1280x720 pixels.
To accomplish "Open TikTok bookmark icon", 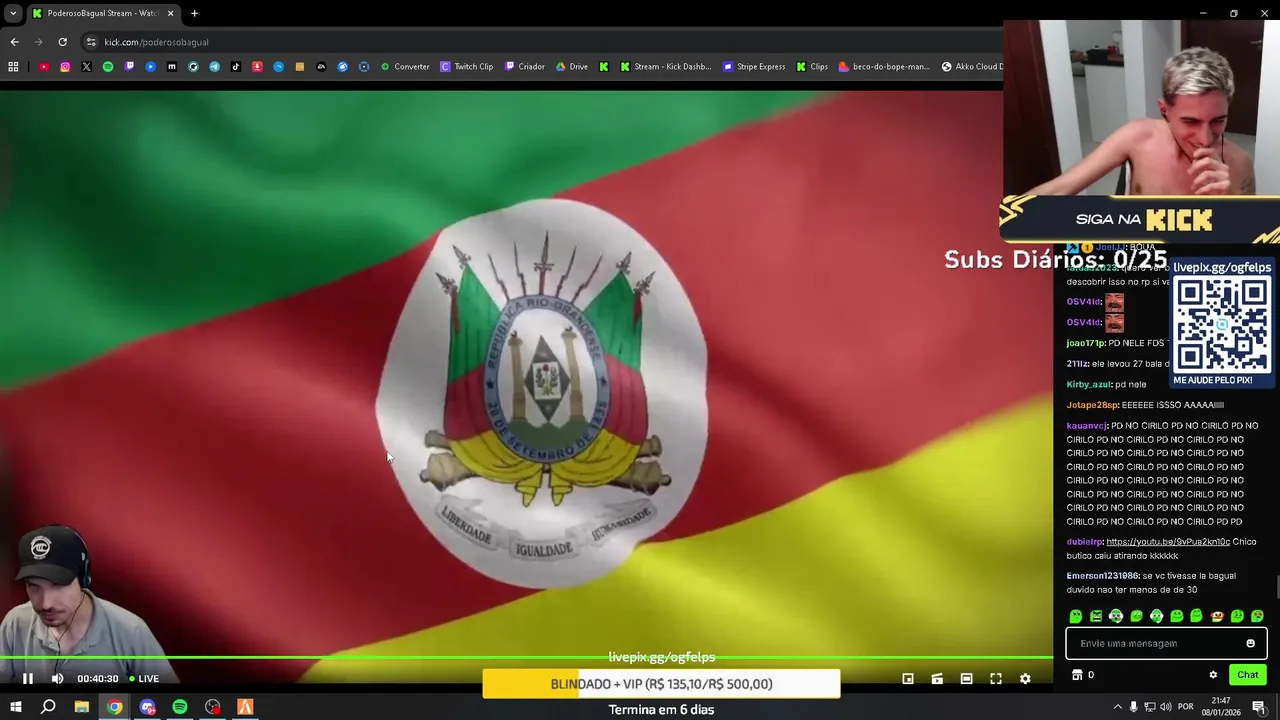I will tap(236, 67).
